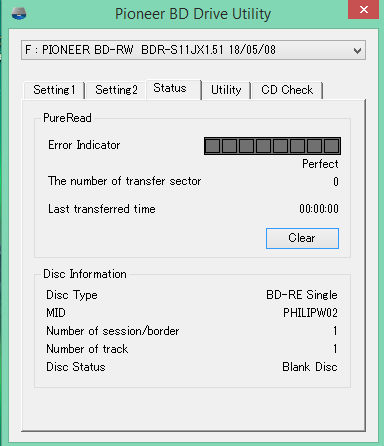The height and width of the screenshot is (446, 384).
Task: Click the PHILIPW02 MID value
Action: coord(310,313)
